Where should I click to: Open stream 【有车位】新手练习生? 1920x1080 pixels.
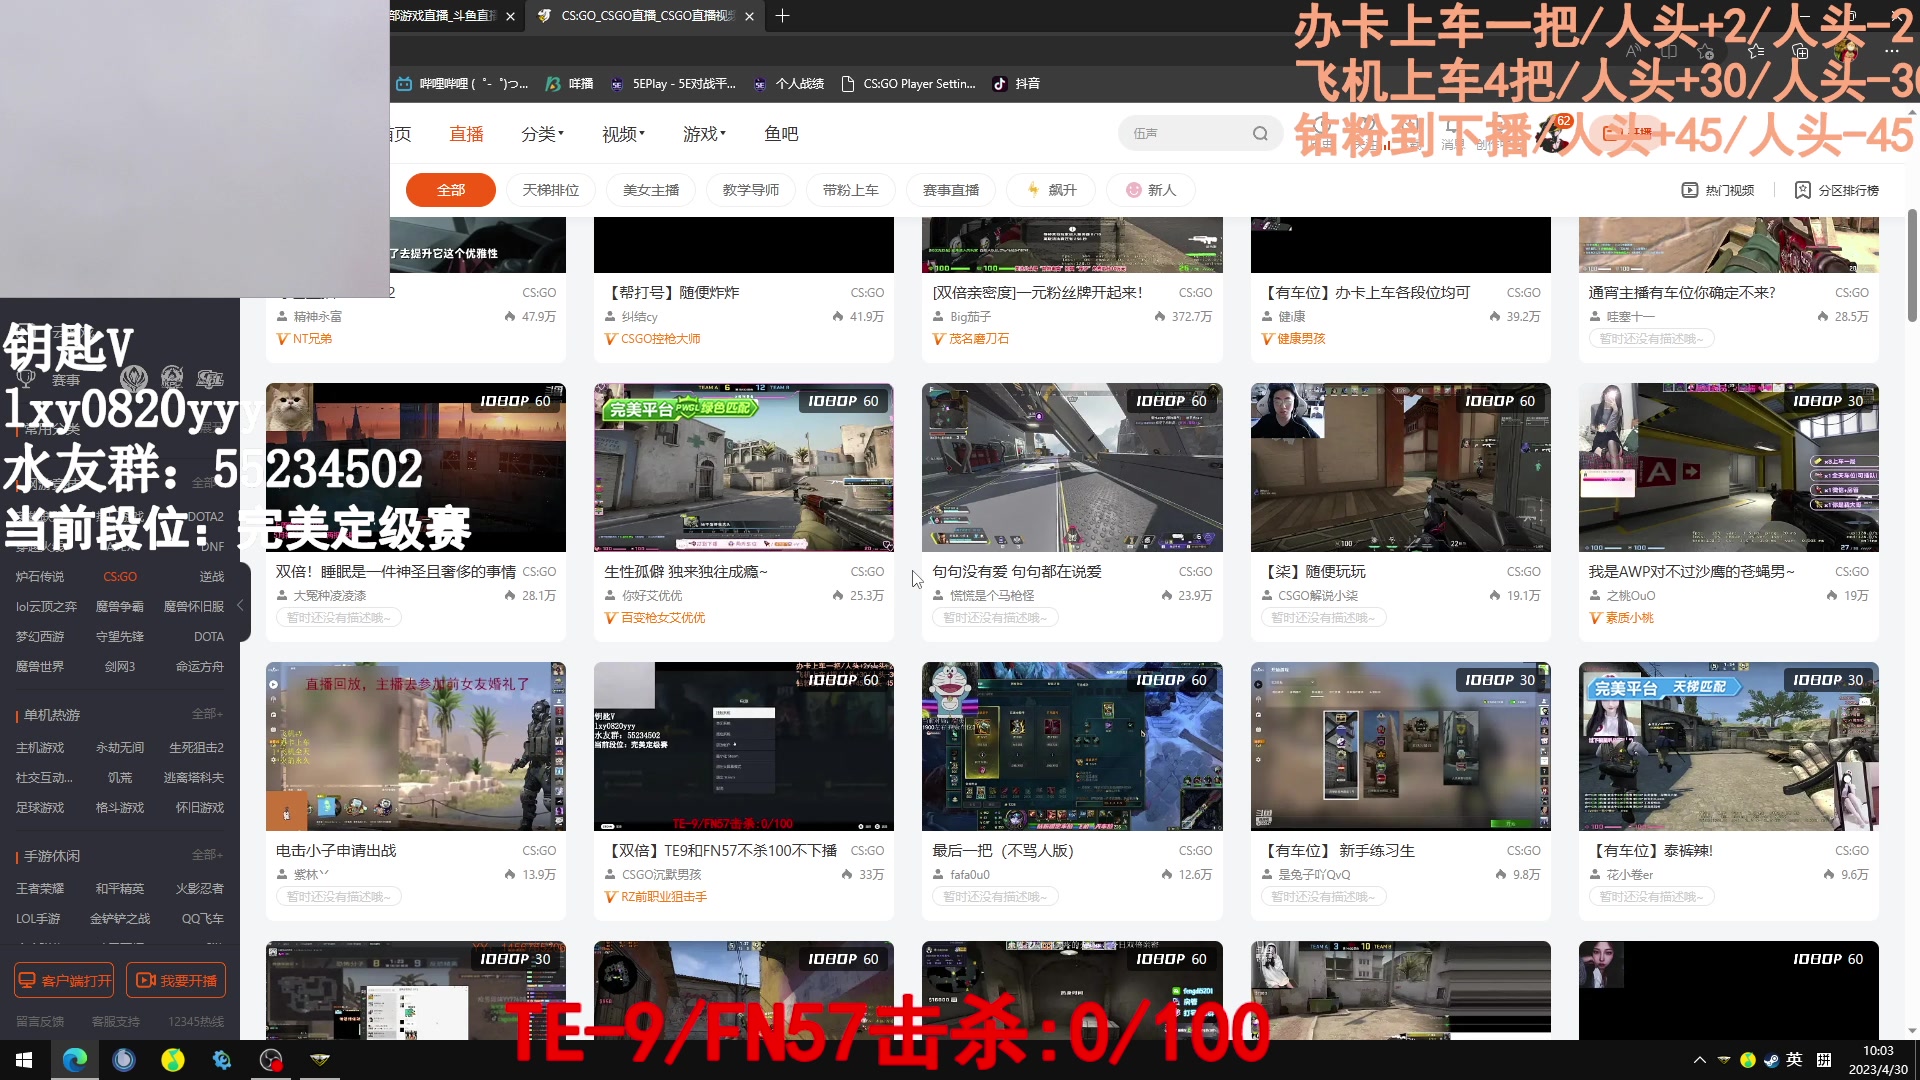tap(1338, 851)
